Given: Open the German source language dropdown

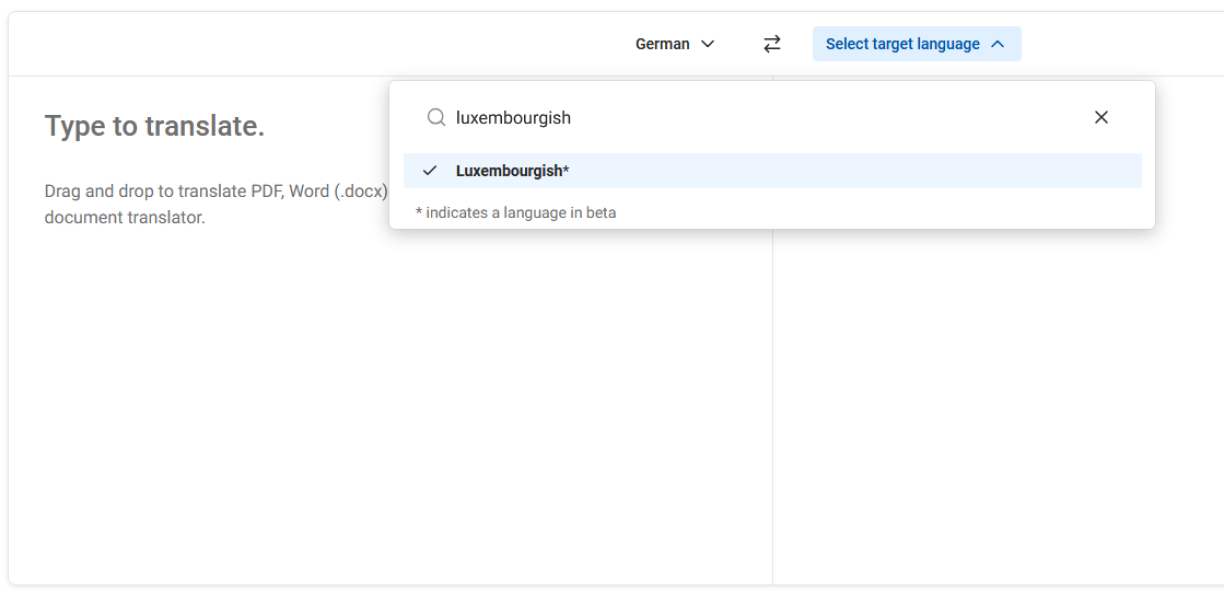Looking at the screenshot, I should click(675, 44).
